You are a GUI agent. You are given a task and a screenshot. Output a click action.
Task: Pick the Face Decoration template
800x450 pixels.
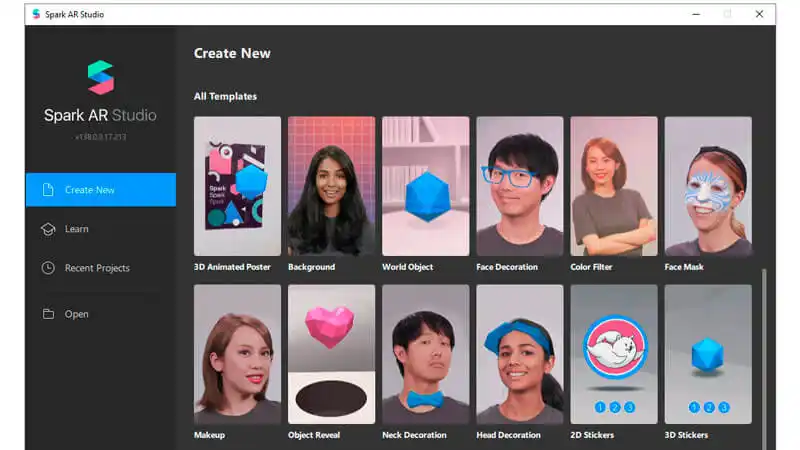[519, 186]
